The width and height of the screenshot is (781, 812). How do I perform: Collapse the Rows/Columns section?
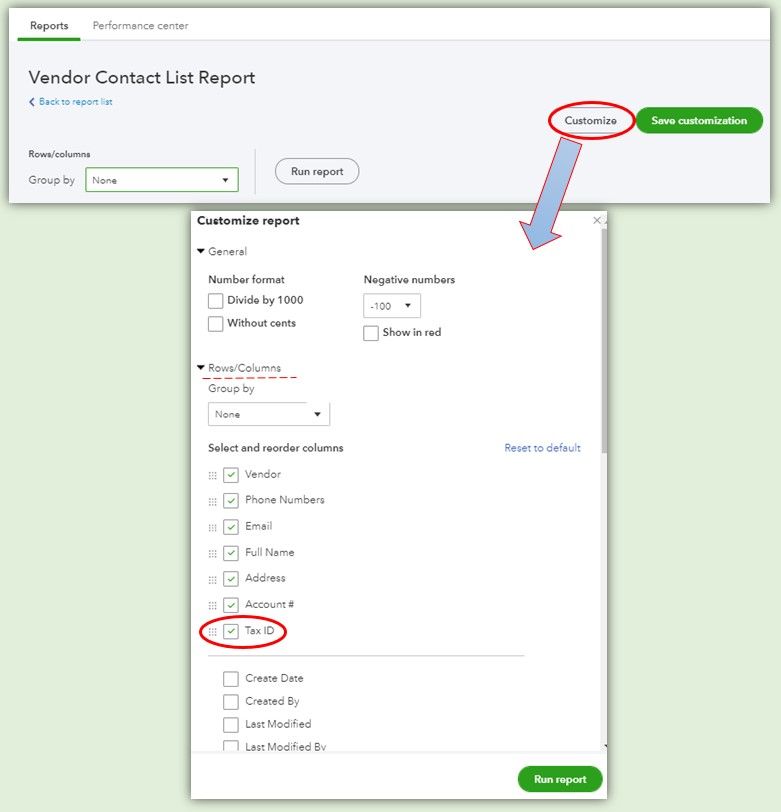click(x=201, y=368)
